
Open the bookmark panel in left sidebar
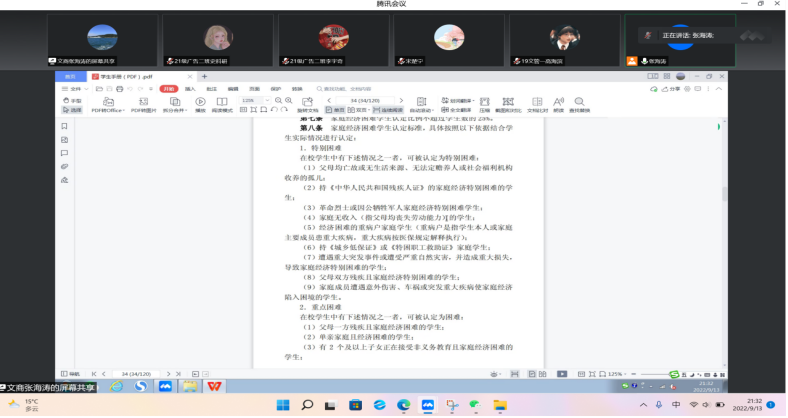[65, 127]
